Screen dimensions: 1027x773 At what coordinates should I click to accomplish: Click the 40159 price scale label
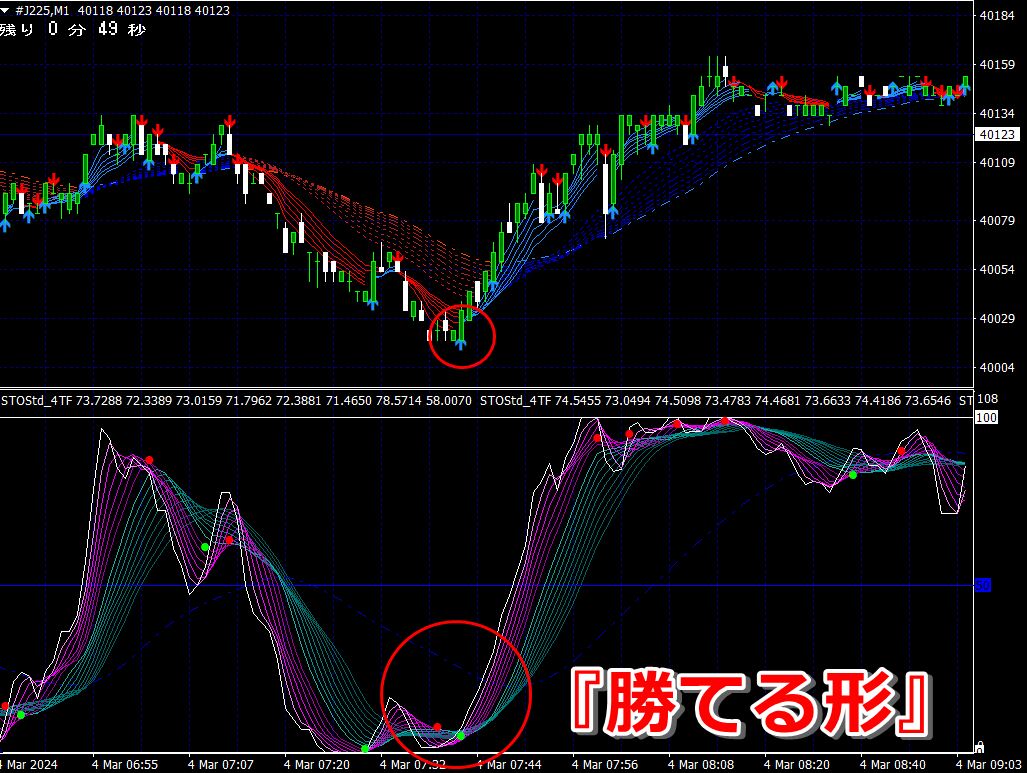pos(997,65)
